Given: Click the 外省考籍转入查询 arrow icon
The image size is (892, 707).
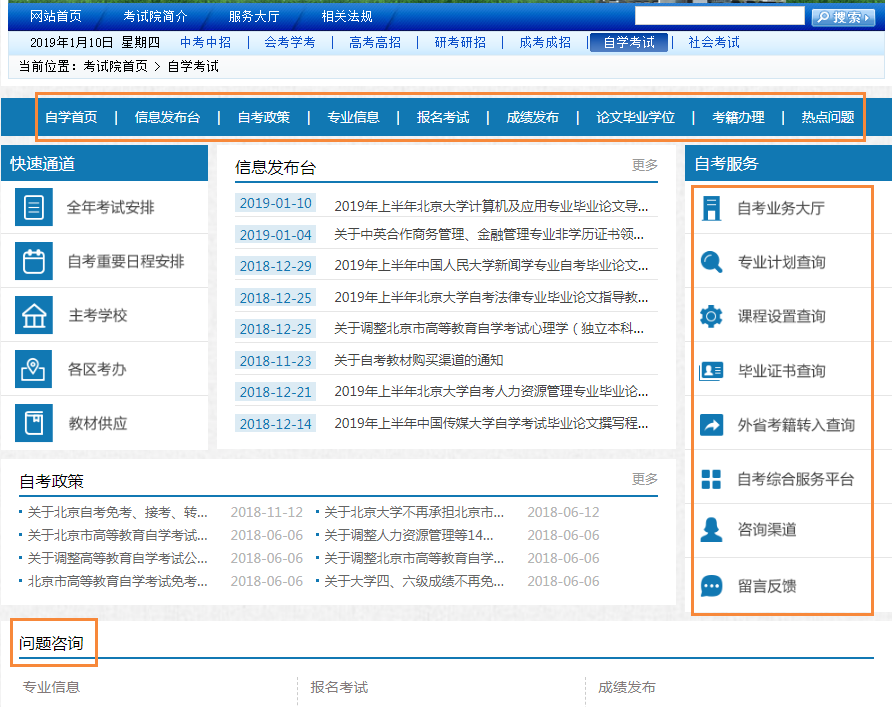Looking at the screenshot, I should click(711, 425).
